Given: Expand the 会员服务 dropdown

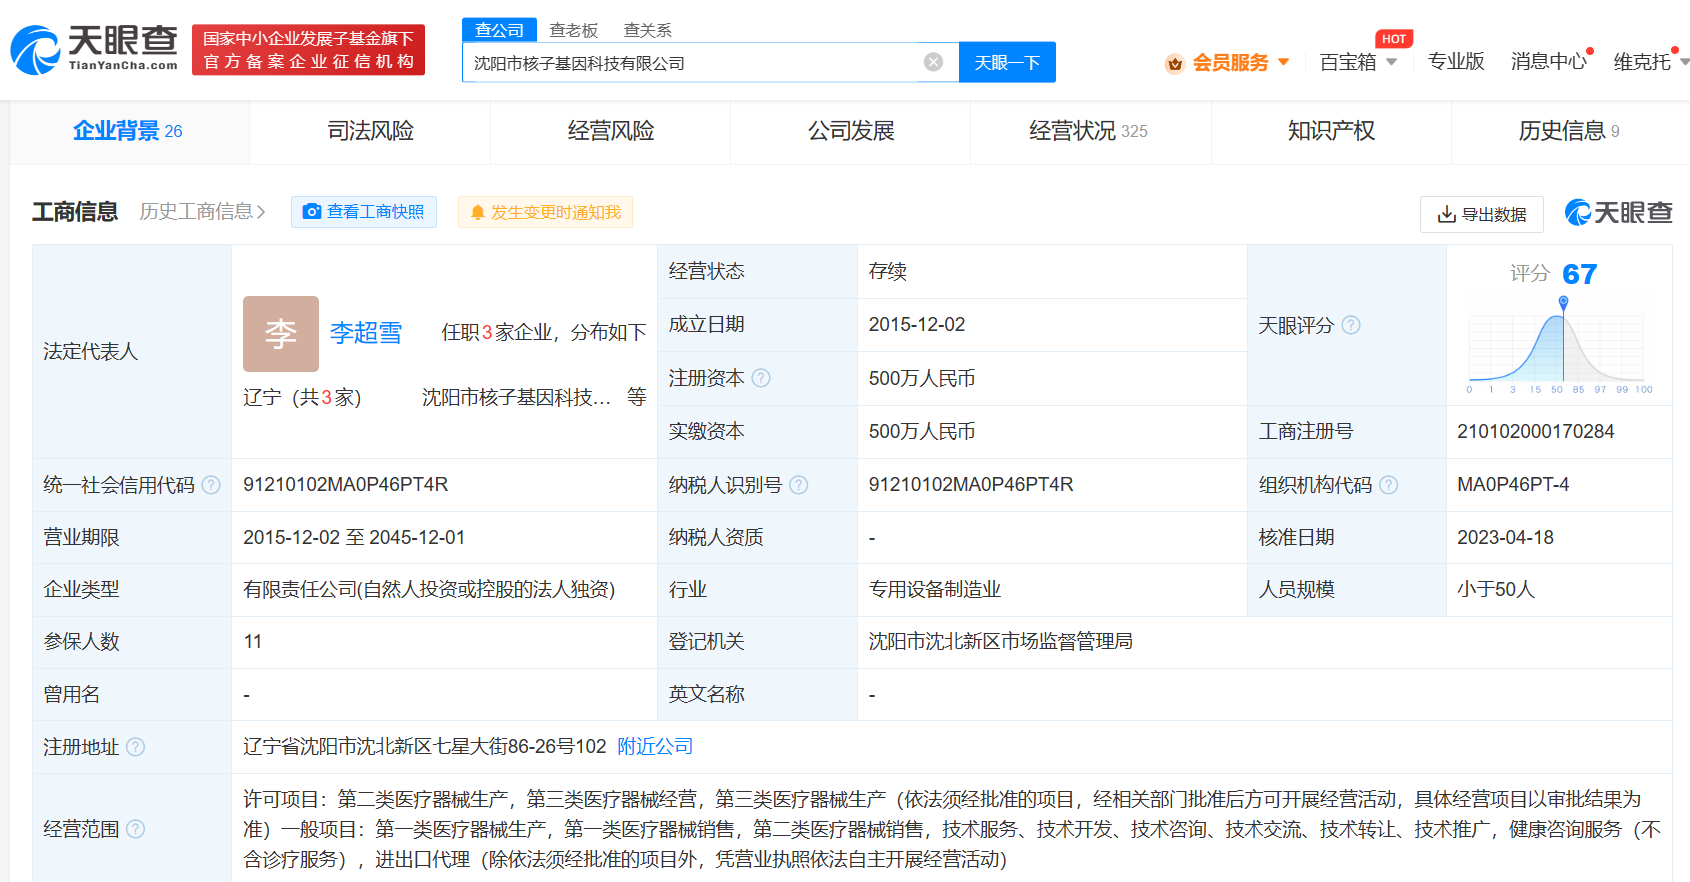Looking at the screenshot, I should click(x=1284, y=62).
